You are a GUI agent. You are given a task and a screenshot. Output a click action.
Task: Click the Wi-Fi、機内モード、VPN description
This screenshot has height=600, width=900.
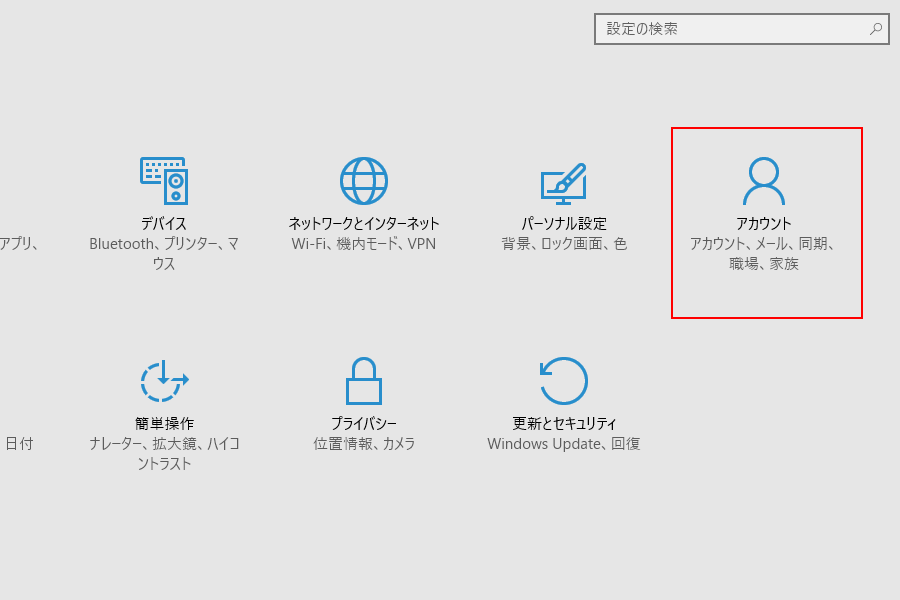click(364, 244)
